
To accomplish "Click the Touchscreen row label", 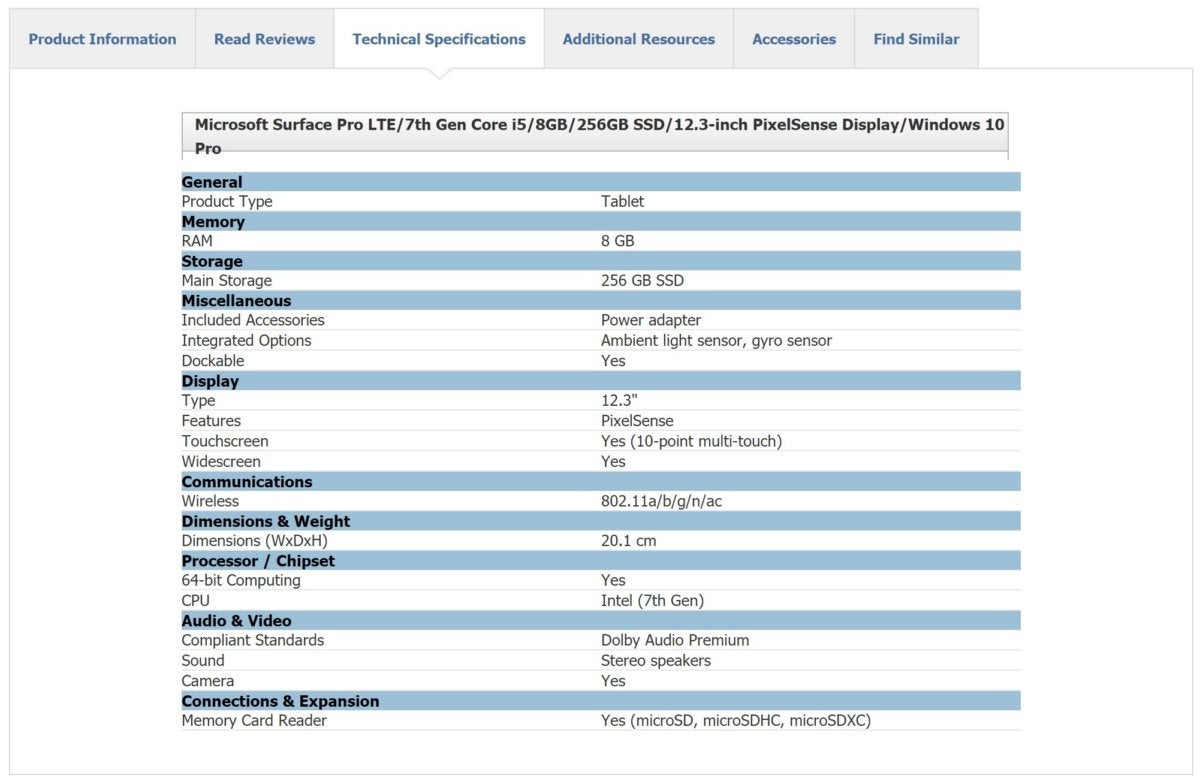I will [x=225, y=441].
